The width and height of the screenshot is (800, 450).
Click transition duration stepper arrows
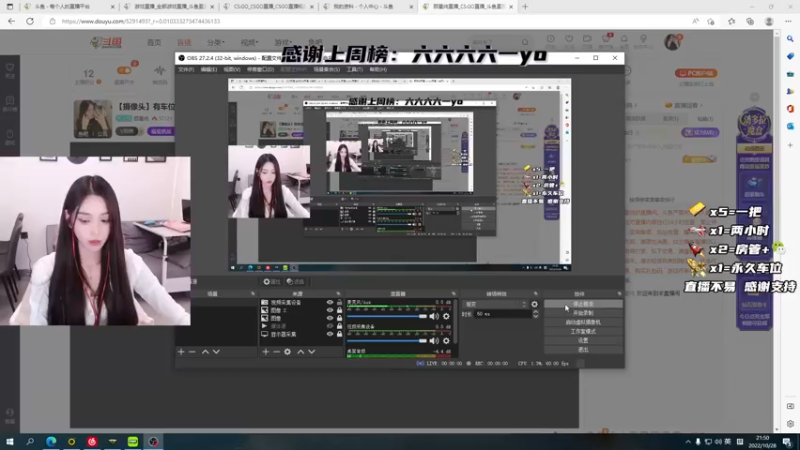pos(535,314)
